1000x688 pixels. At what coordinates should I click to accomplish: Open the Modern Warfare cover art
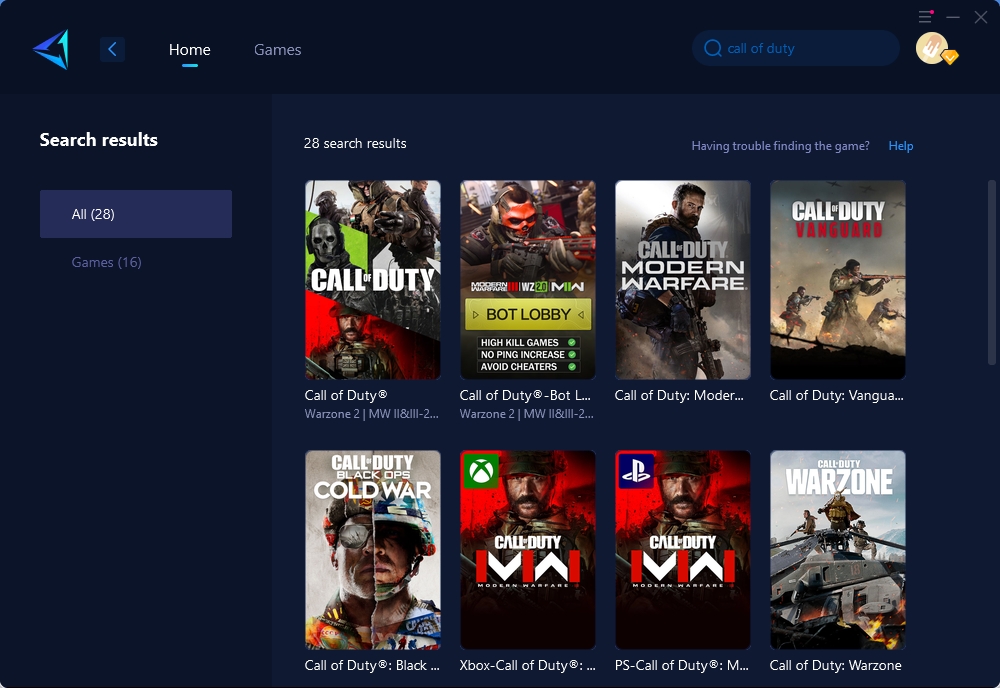(x=682, y=280)
